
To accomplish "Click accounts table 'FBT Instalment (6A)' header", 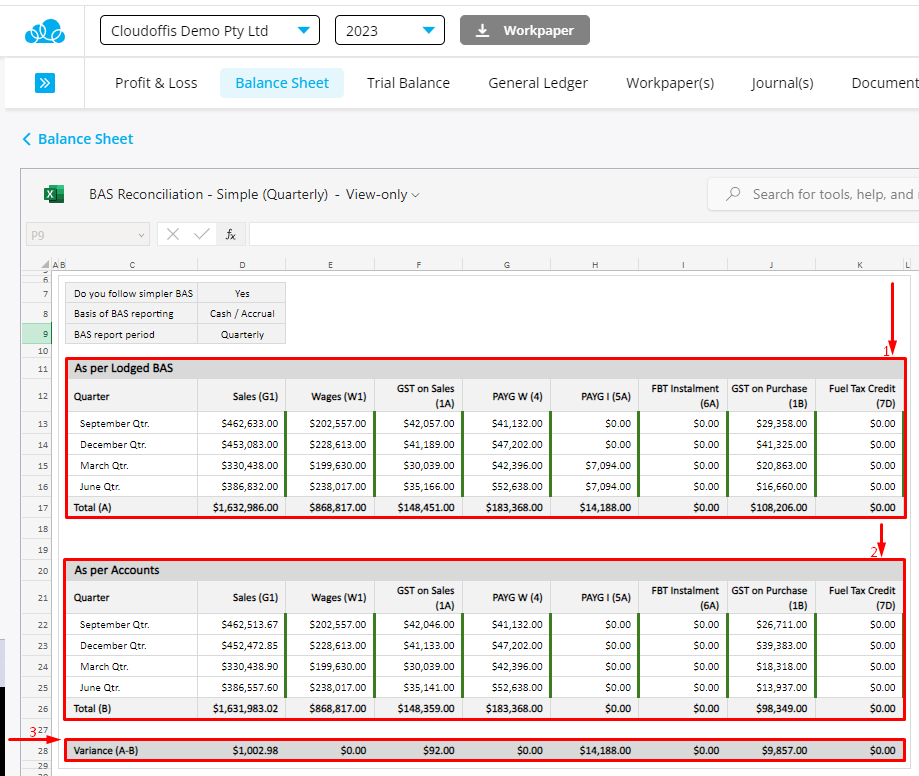I will [x=683, y=597].
